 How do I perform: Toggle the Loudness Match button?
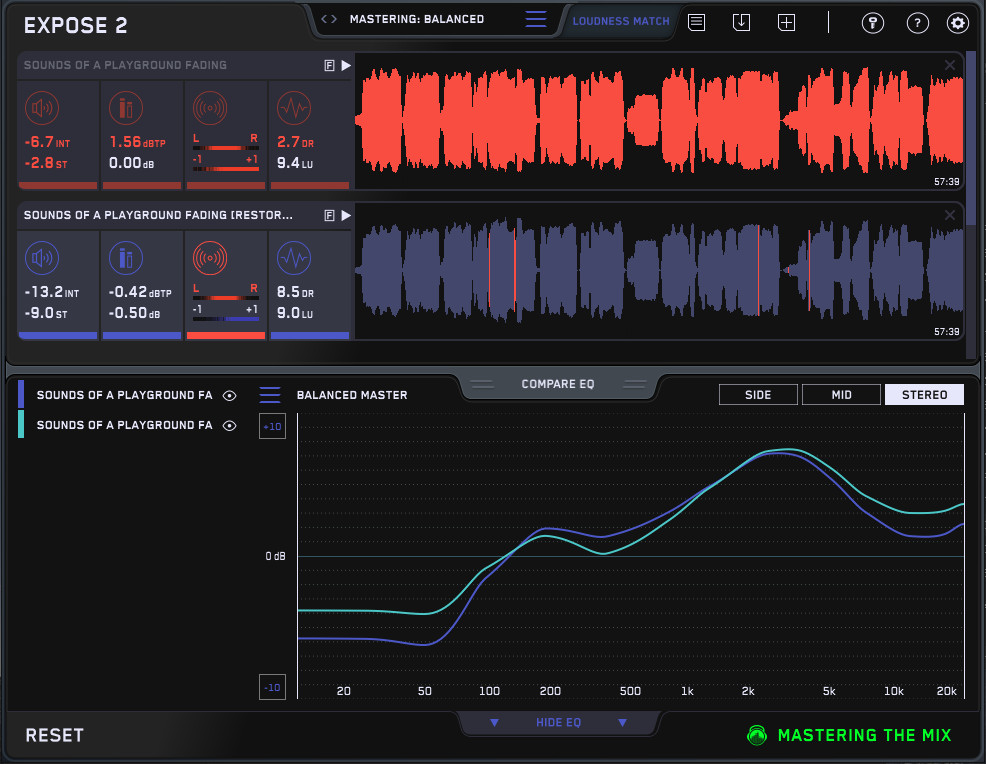[x=621, y=21]
